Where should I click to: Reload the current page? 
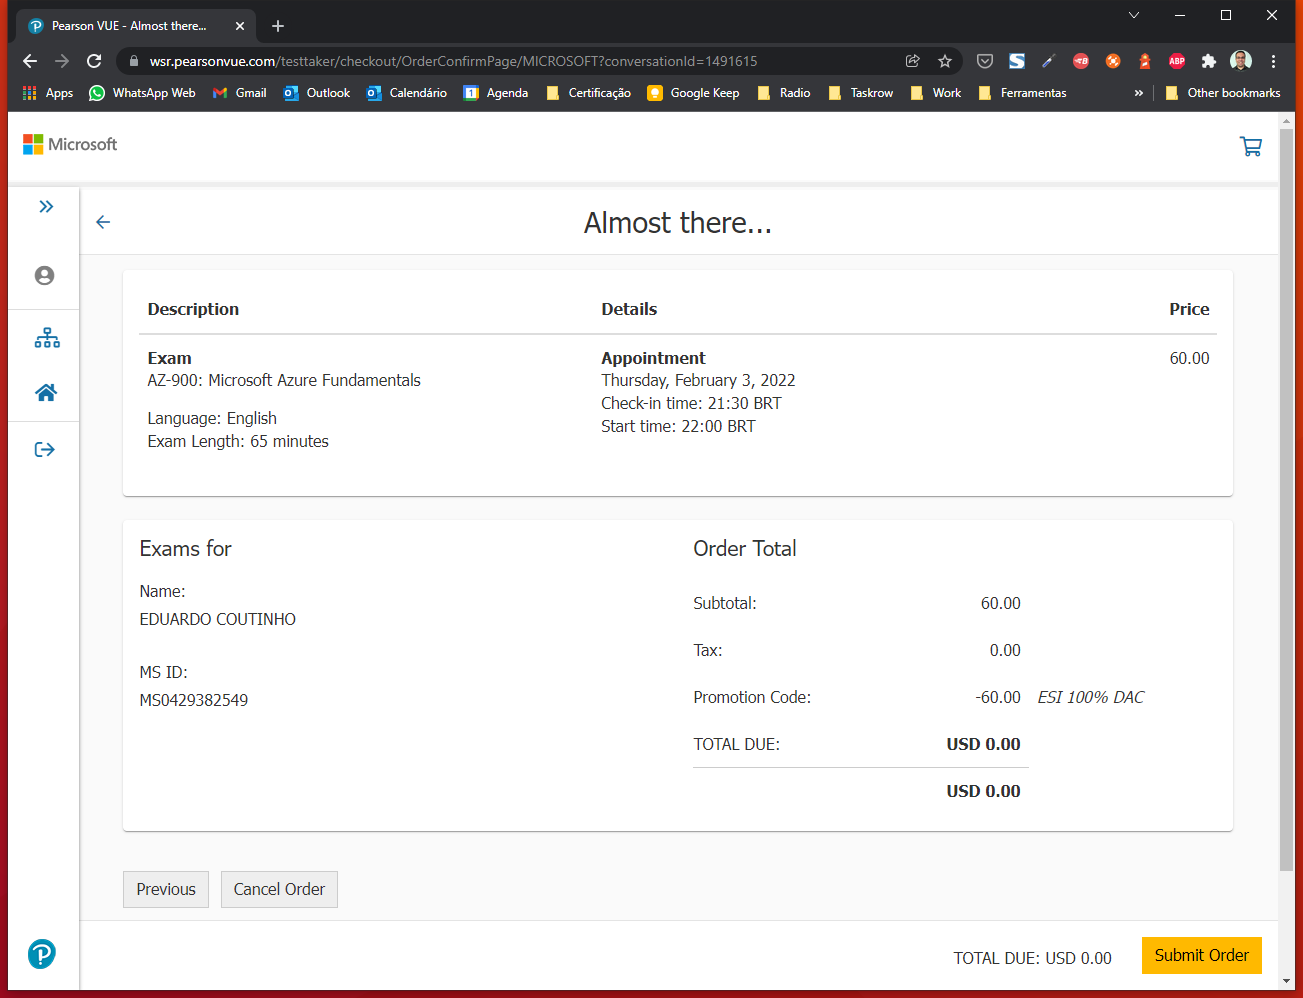pyautogui.click(x=94, y=61)
